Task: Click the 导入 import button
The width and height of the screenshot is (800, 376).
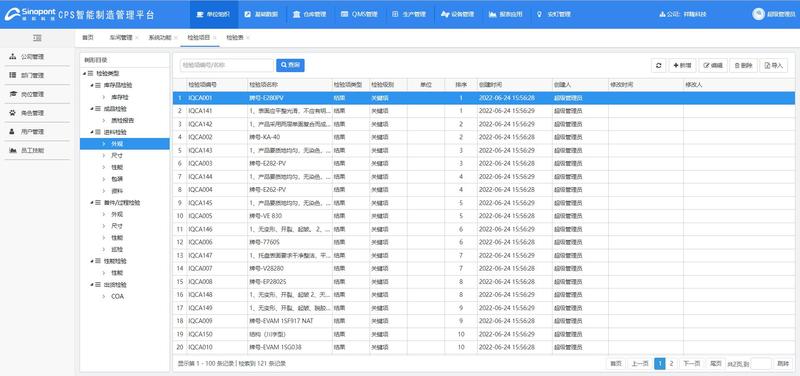Action: pyautogui.click(x=773, y=65)
